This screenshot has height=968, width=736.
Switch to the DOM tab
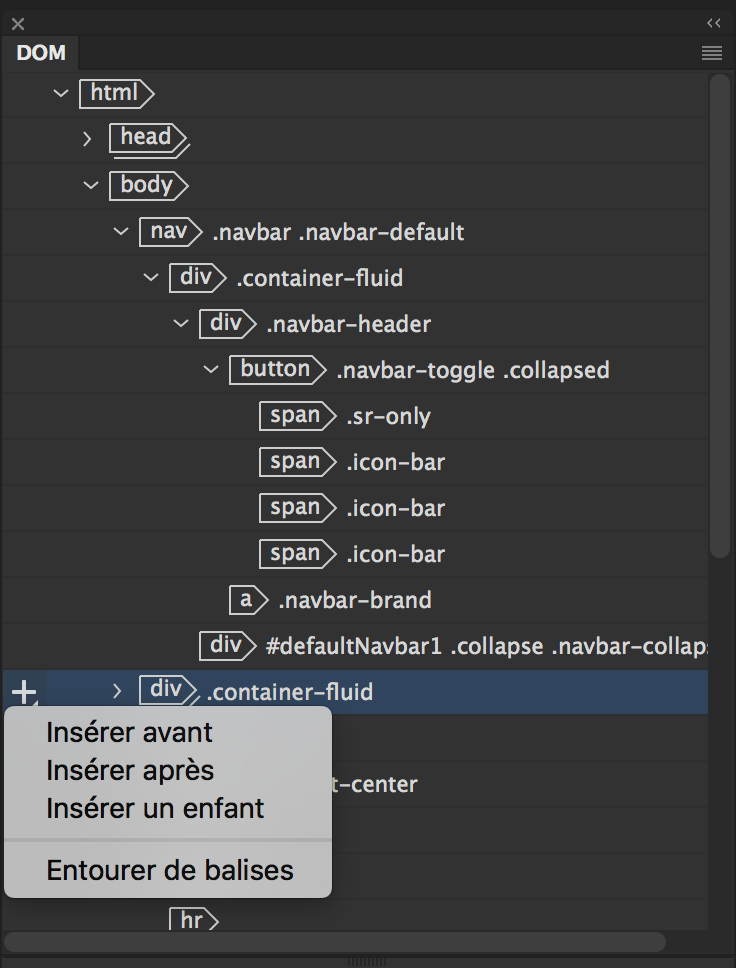40,53
